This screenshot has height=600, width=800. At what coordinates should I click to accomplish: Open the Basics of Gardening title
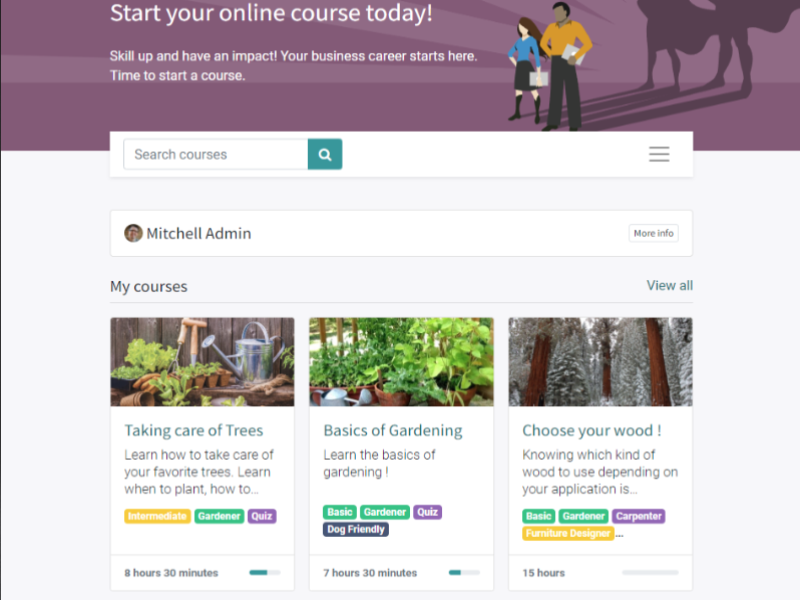point(393,431)
